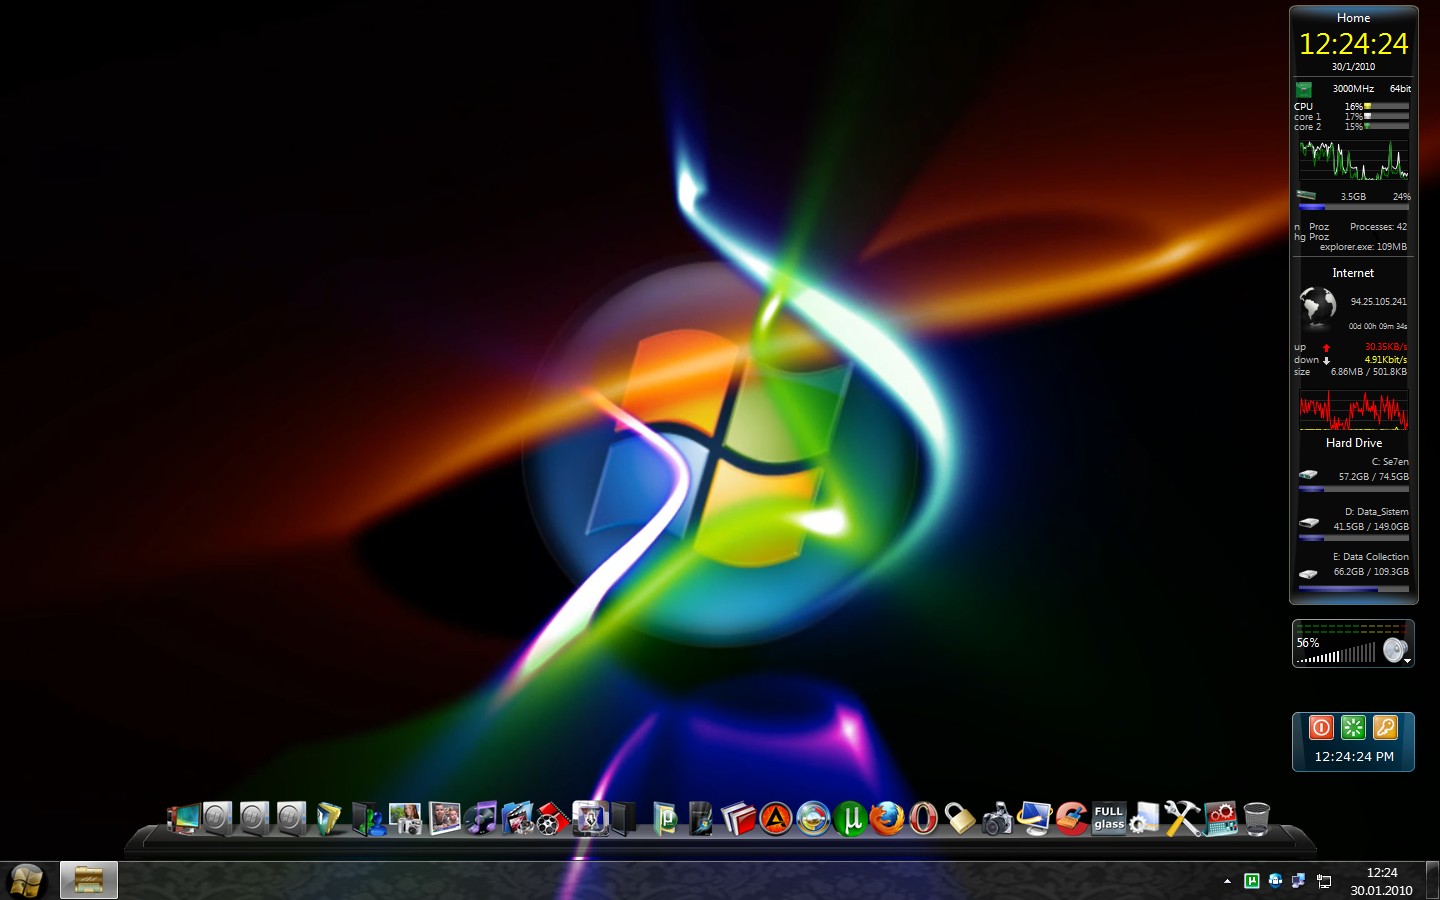The image size is (1440, 900).
Task: Mute sound via volume gadget speaker icon
Action: 1393,651
